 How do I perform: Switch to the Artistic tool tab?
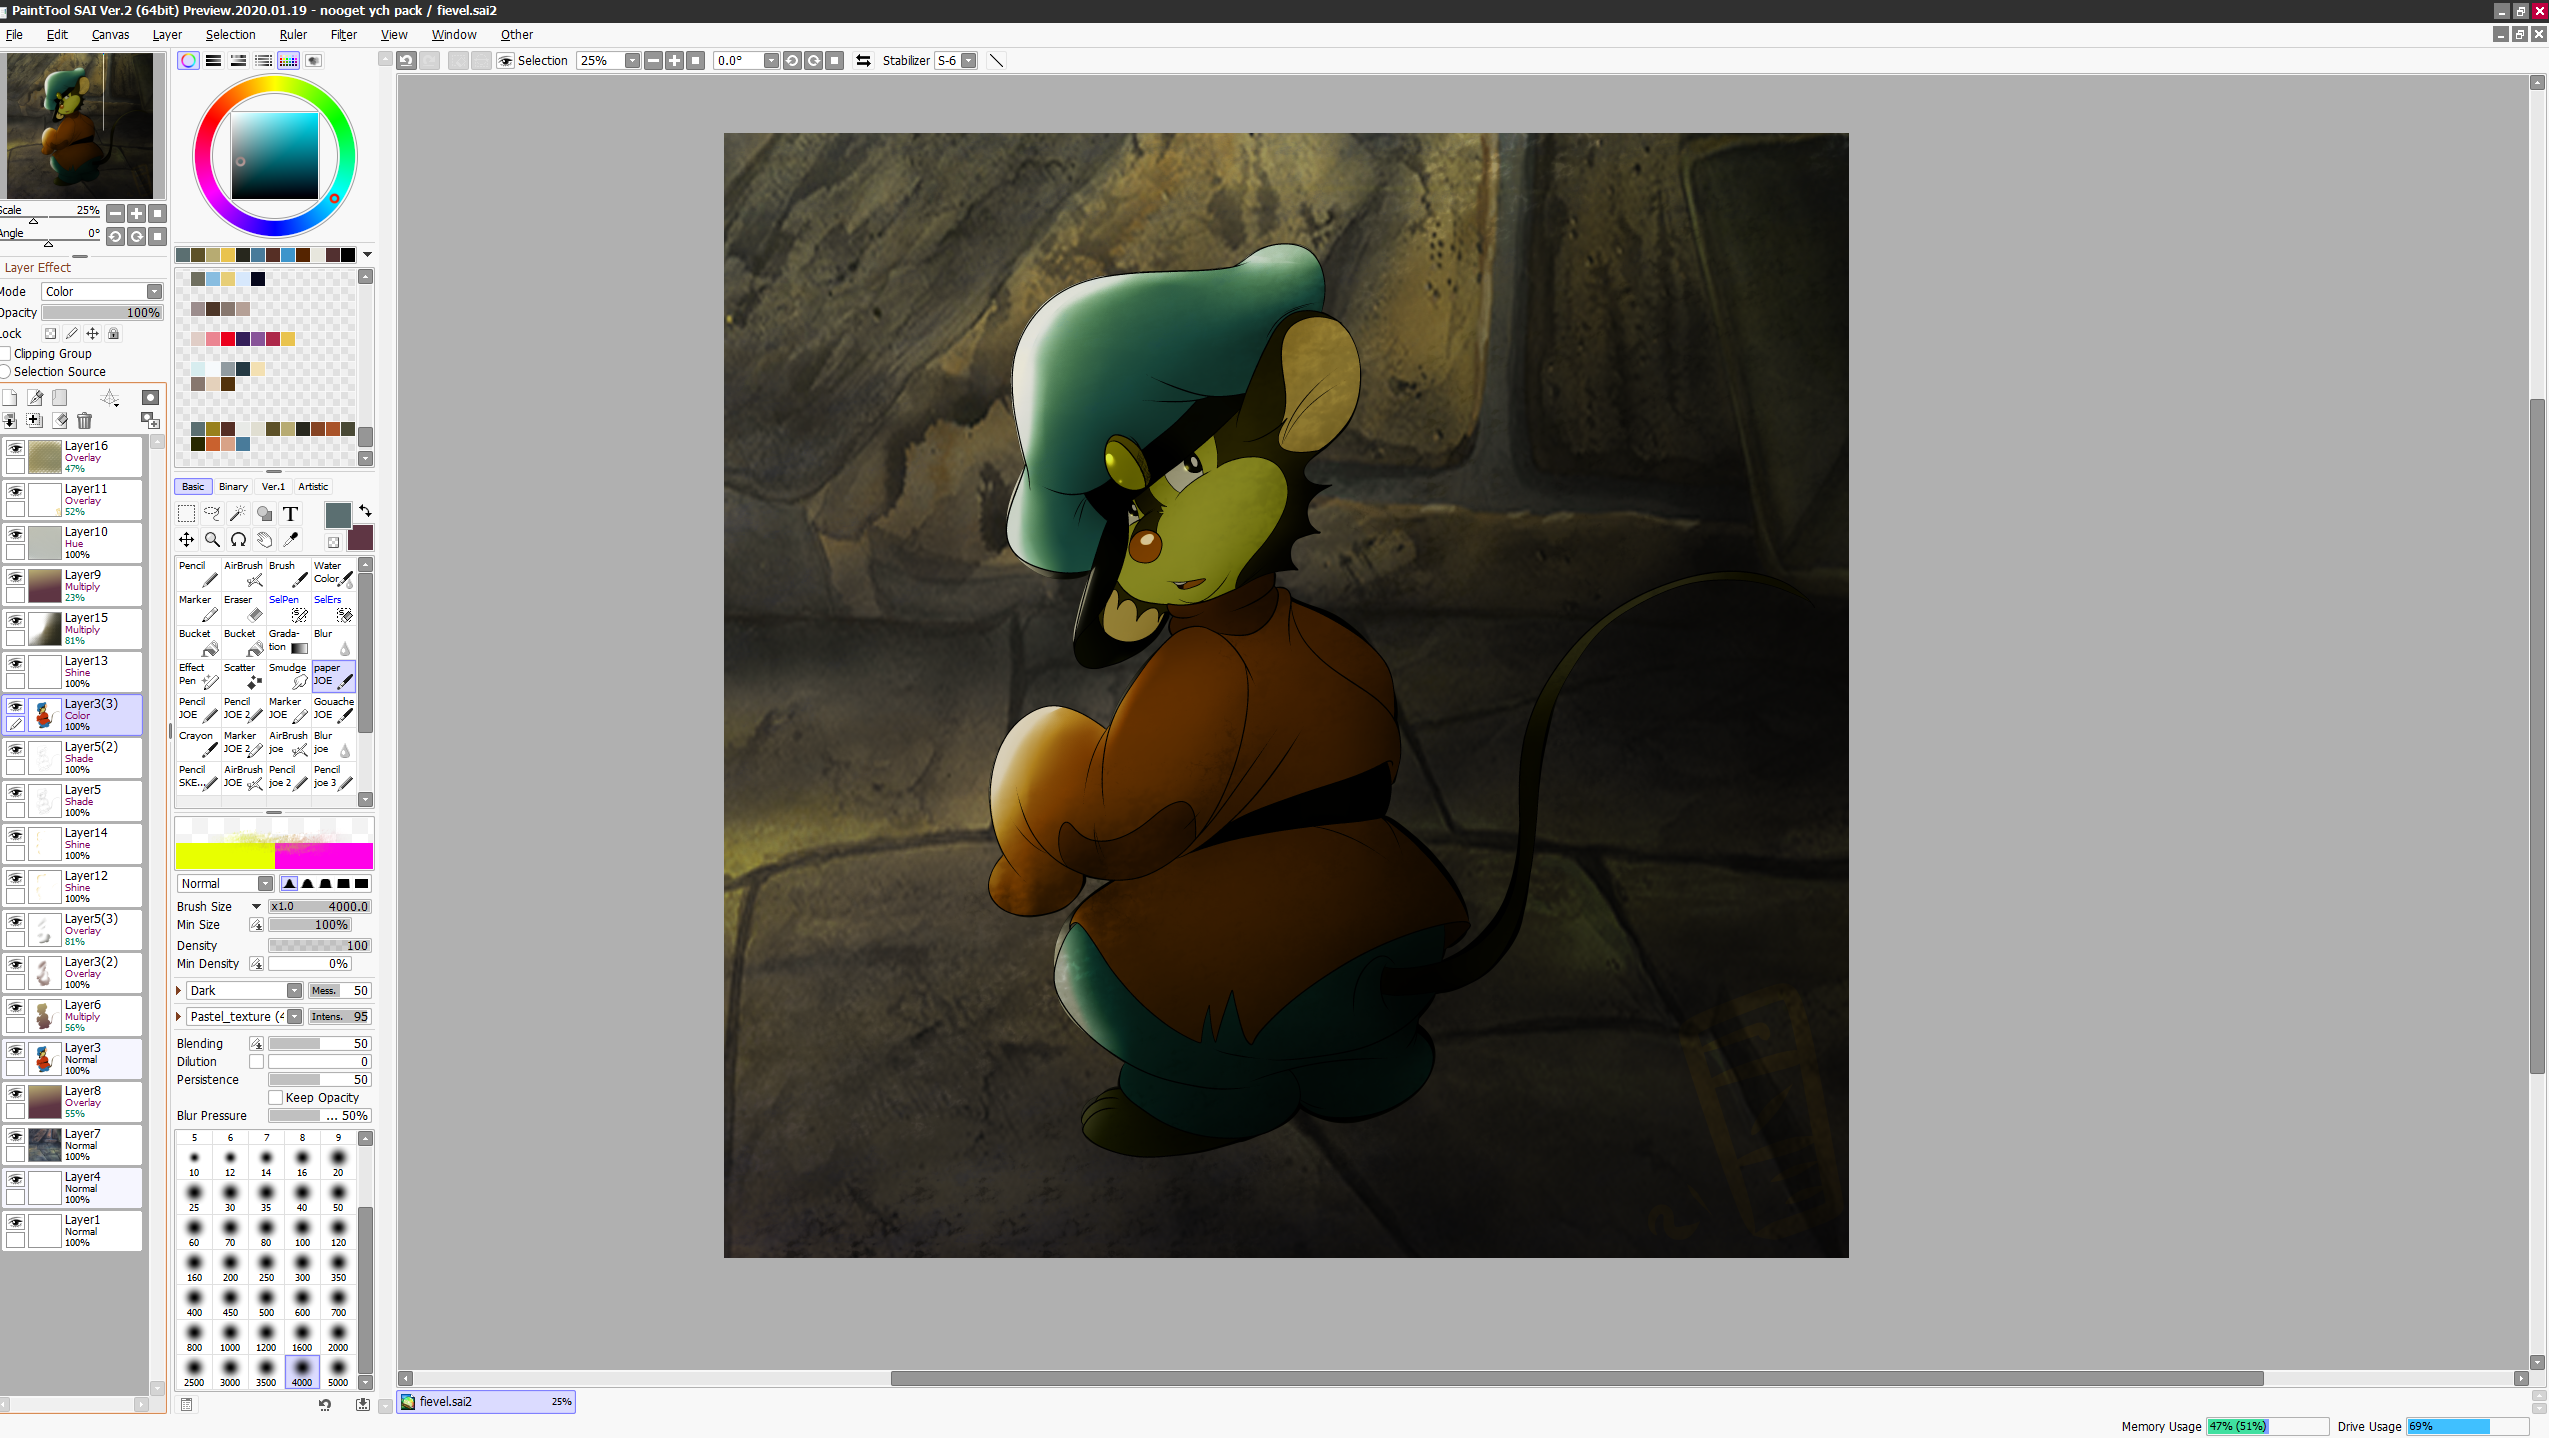click(313, 487)
